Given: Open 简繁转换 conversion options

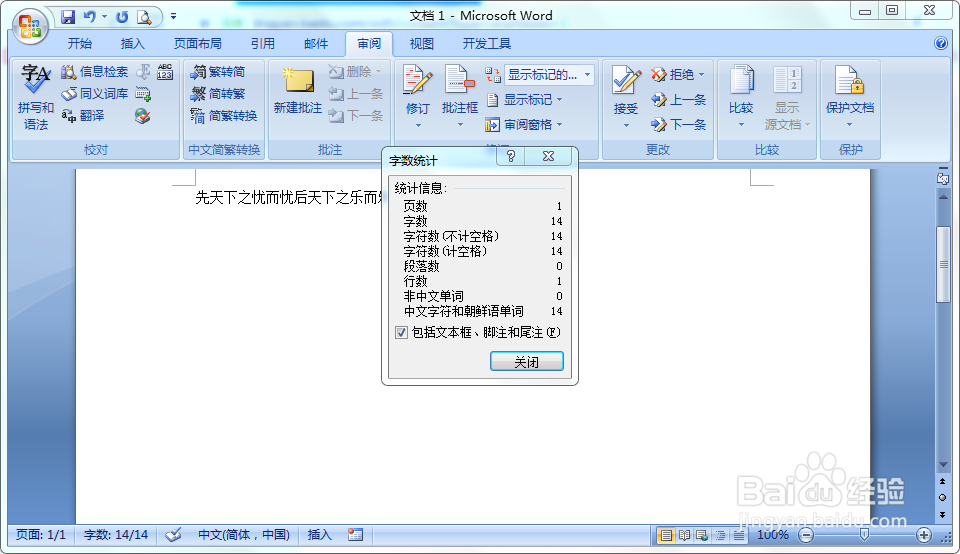Looking at the screenshot, I should point(223,116).
